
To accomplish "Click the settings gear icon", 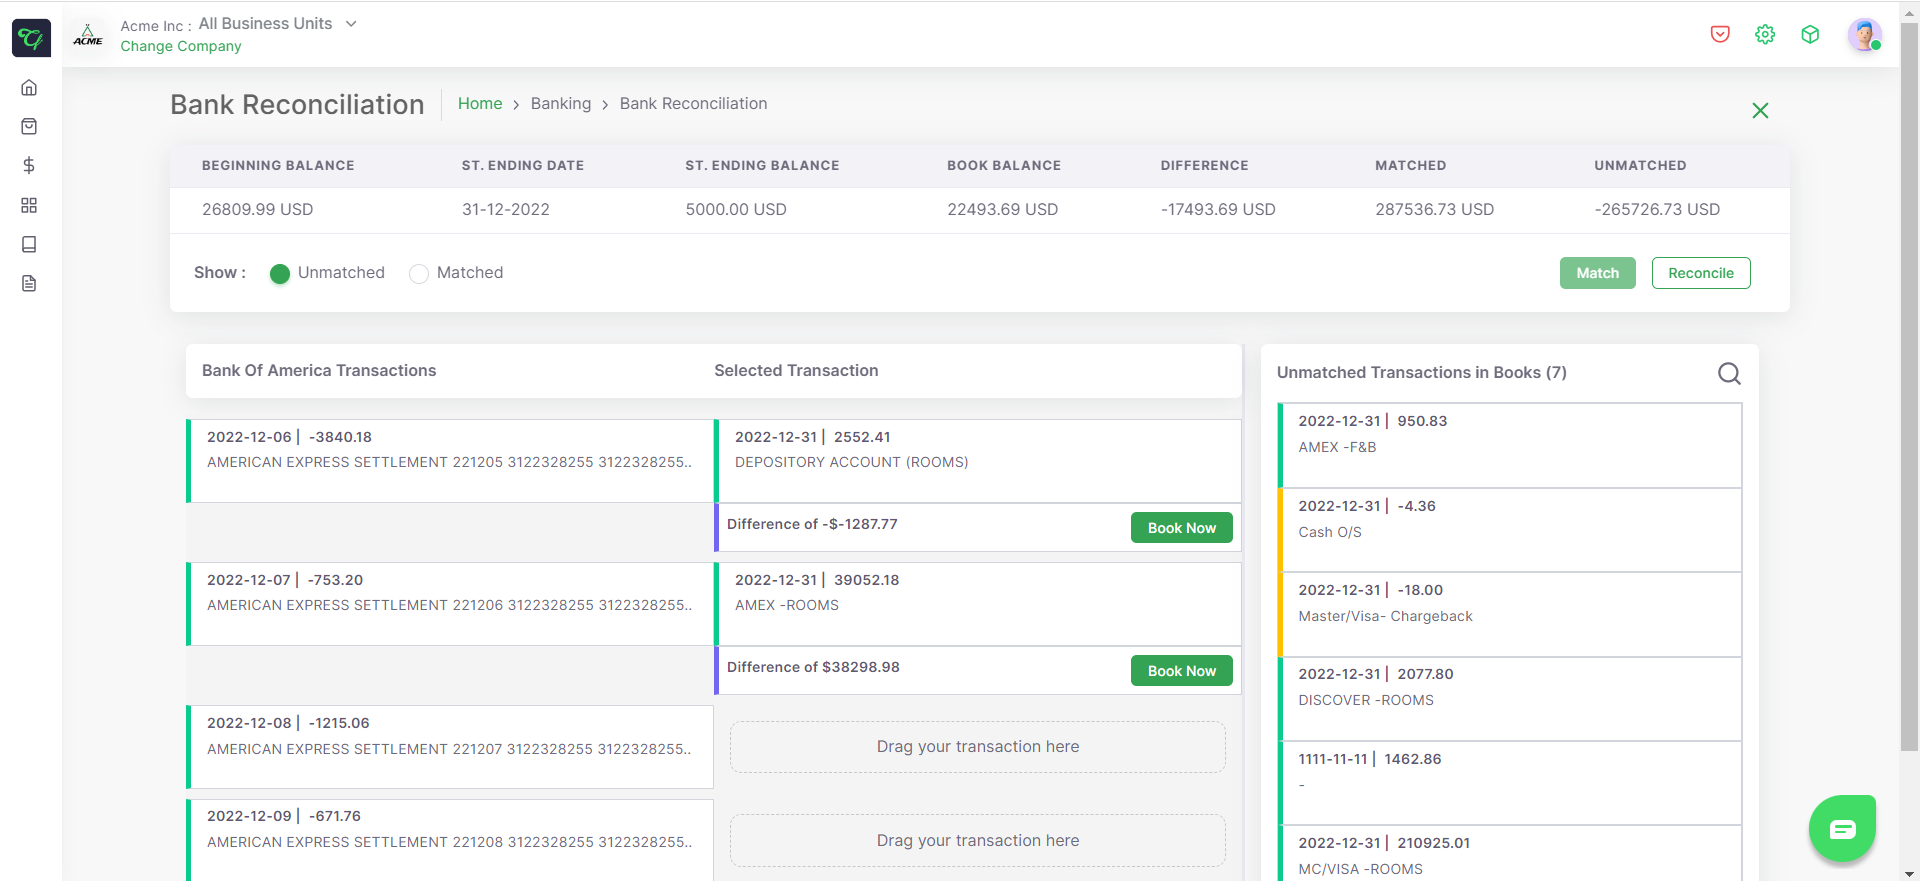I will (x=1765, y=35).
